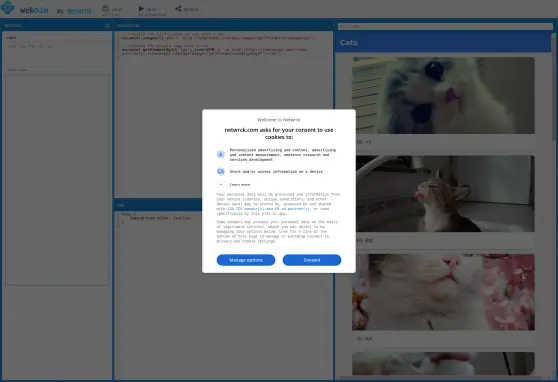The width and height of the screenshot is (558, 382).
Task: Click the store information on device icon
Action: 221,171
